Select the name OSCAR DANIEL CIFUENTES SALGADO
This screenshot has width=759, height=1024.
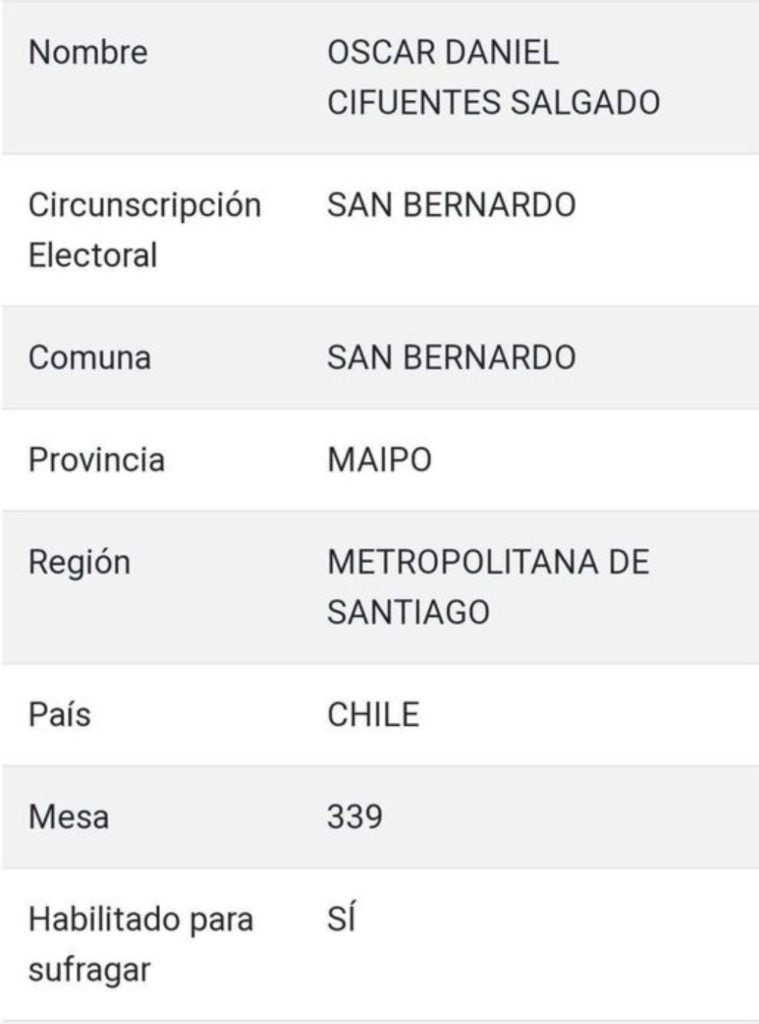coord(493,78)
